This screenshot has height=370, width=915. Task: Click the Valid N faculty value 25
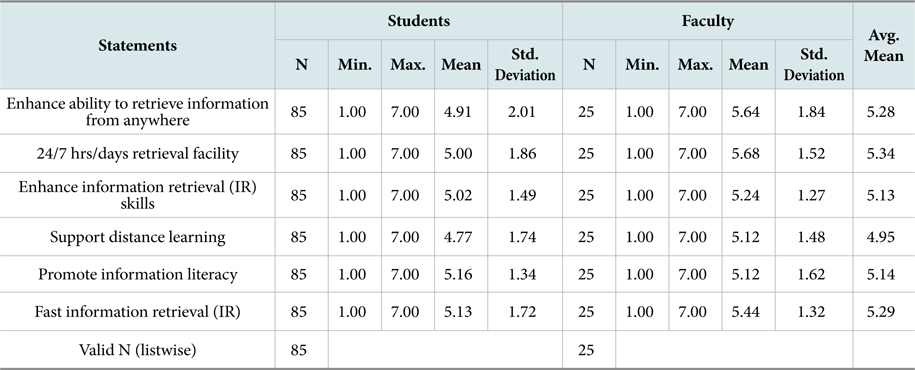(x=588, y=350)
